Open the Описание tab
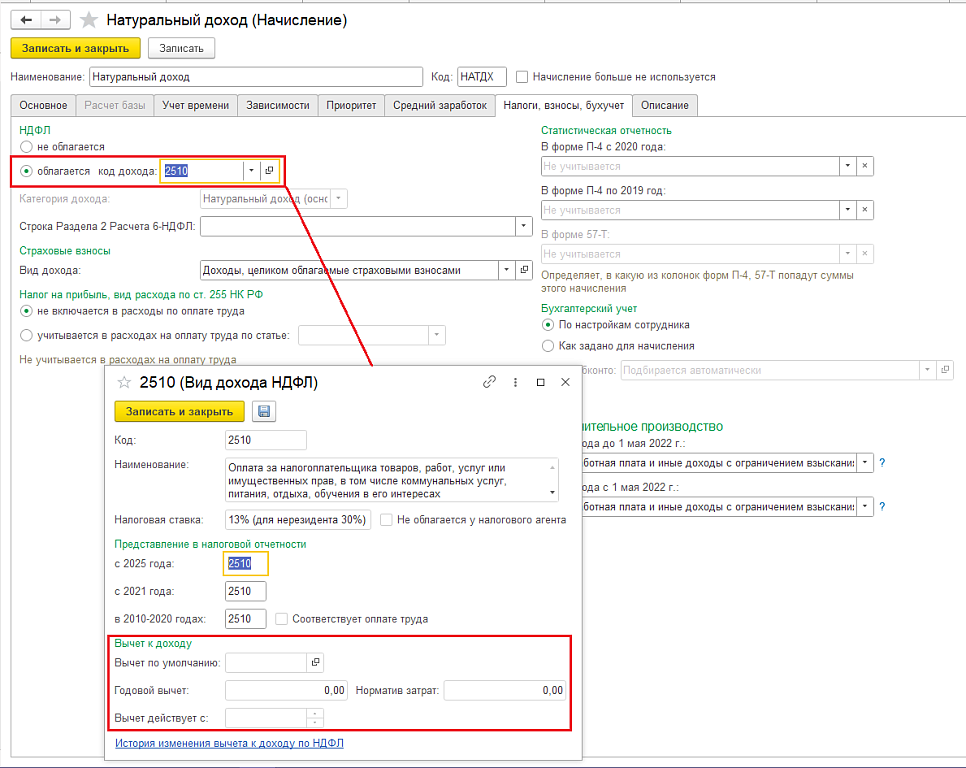Image resolution: width=966 pixels, height=768 pixels. pos(664,105)
